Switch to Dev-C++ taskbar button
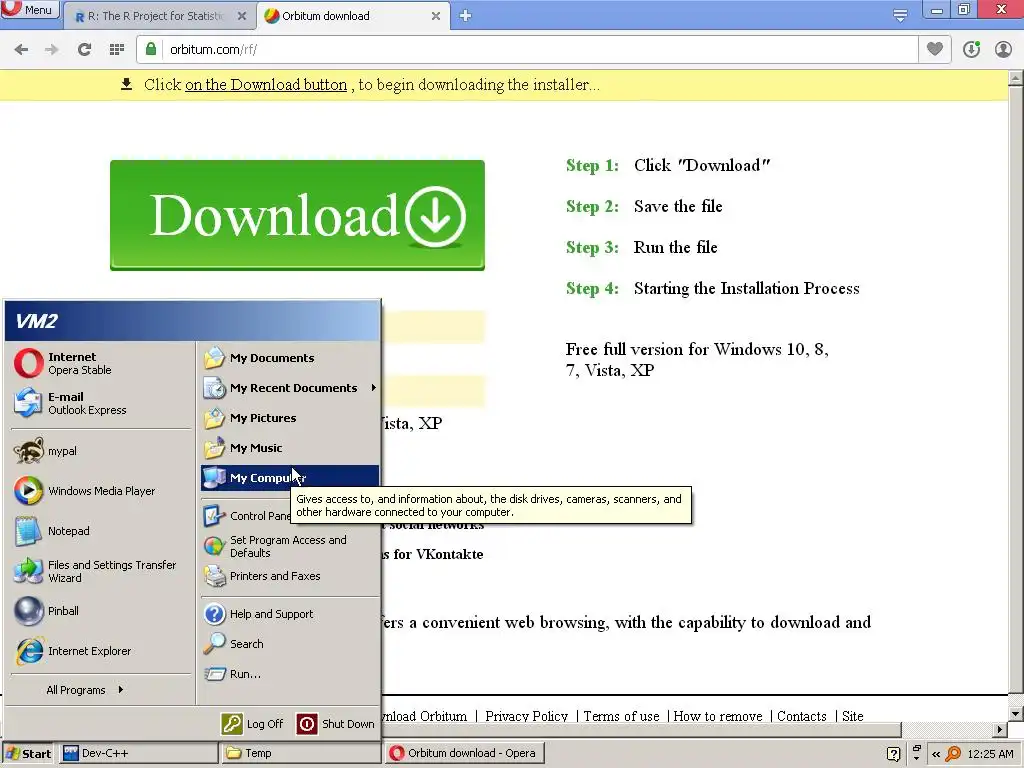The width and height of the screenshot is (1024, 768). point(138,754)
